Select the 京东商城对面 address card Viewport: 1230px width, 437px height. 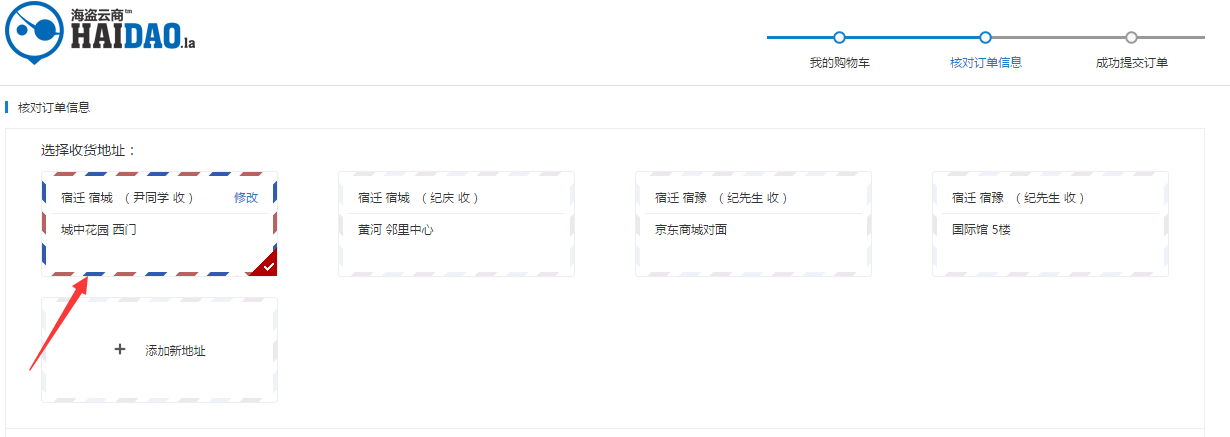(753, 224)
